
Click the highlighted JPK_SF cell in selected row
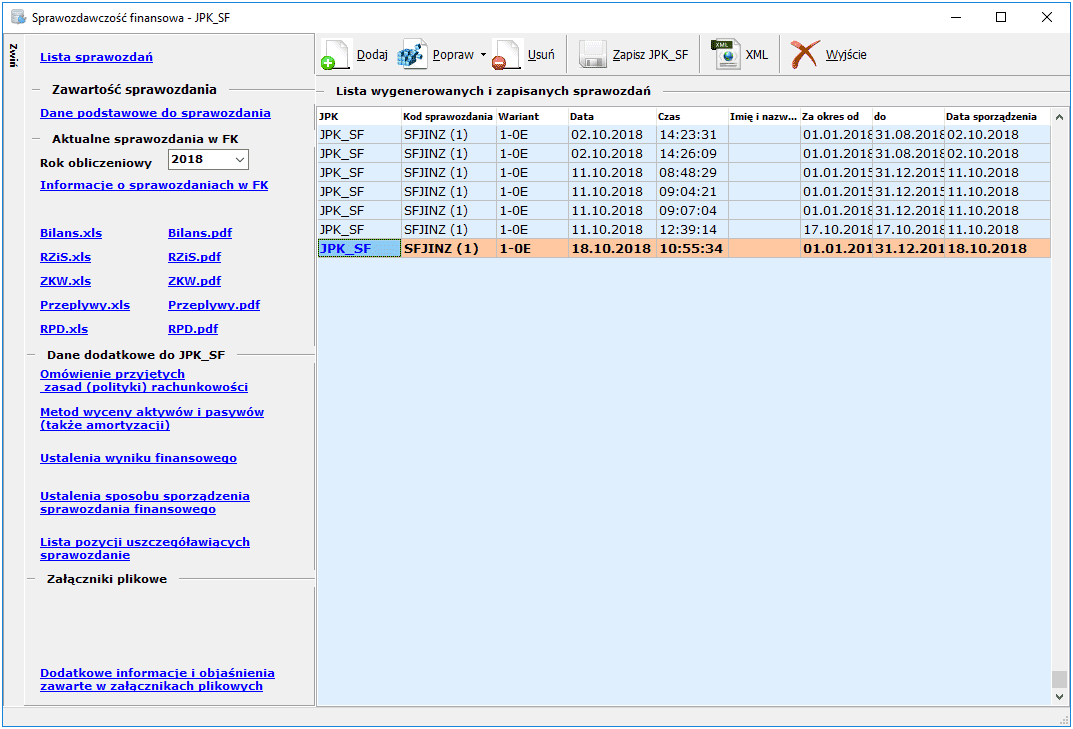[x=359, y=248]
